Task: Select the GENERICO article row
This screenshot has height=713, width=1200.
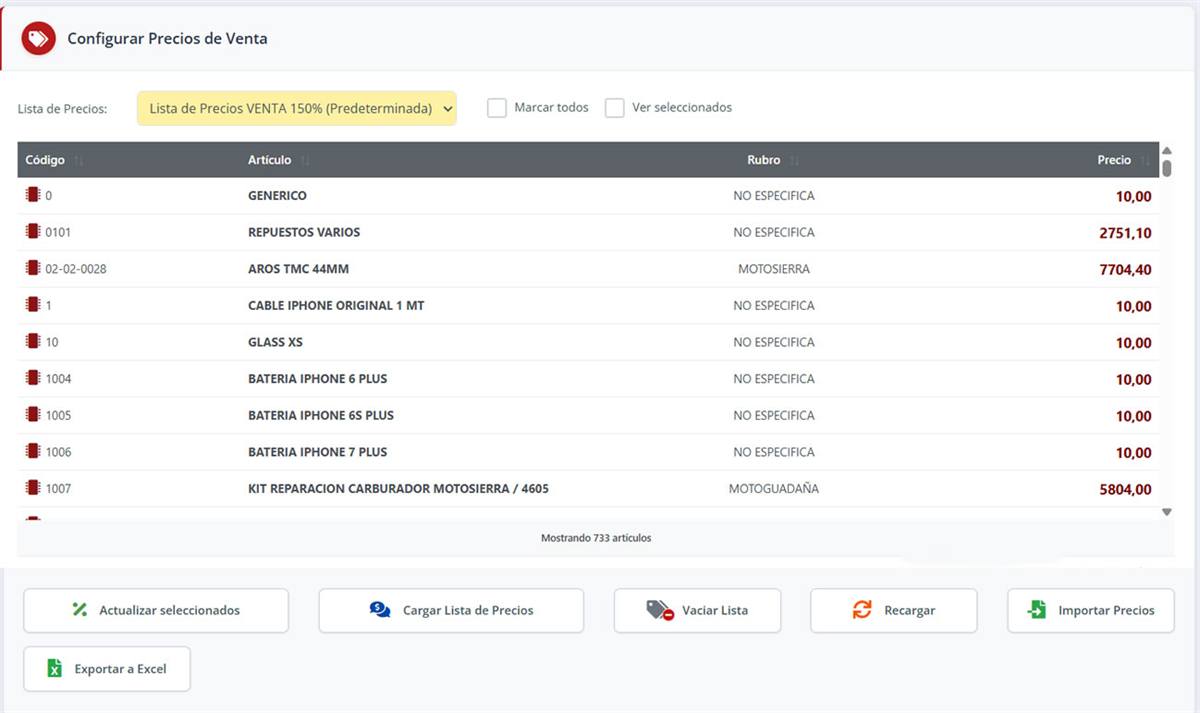Action: click(x=588, y=196)
